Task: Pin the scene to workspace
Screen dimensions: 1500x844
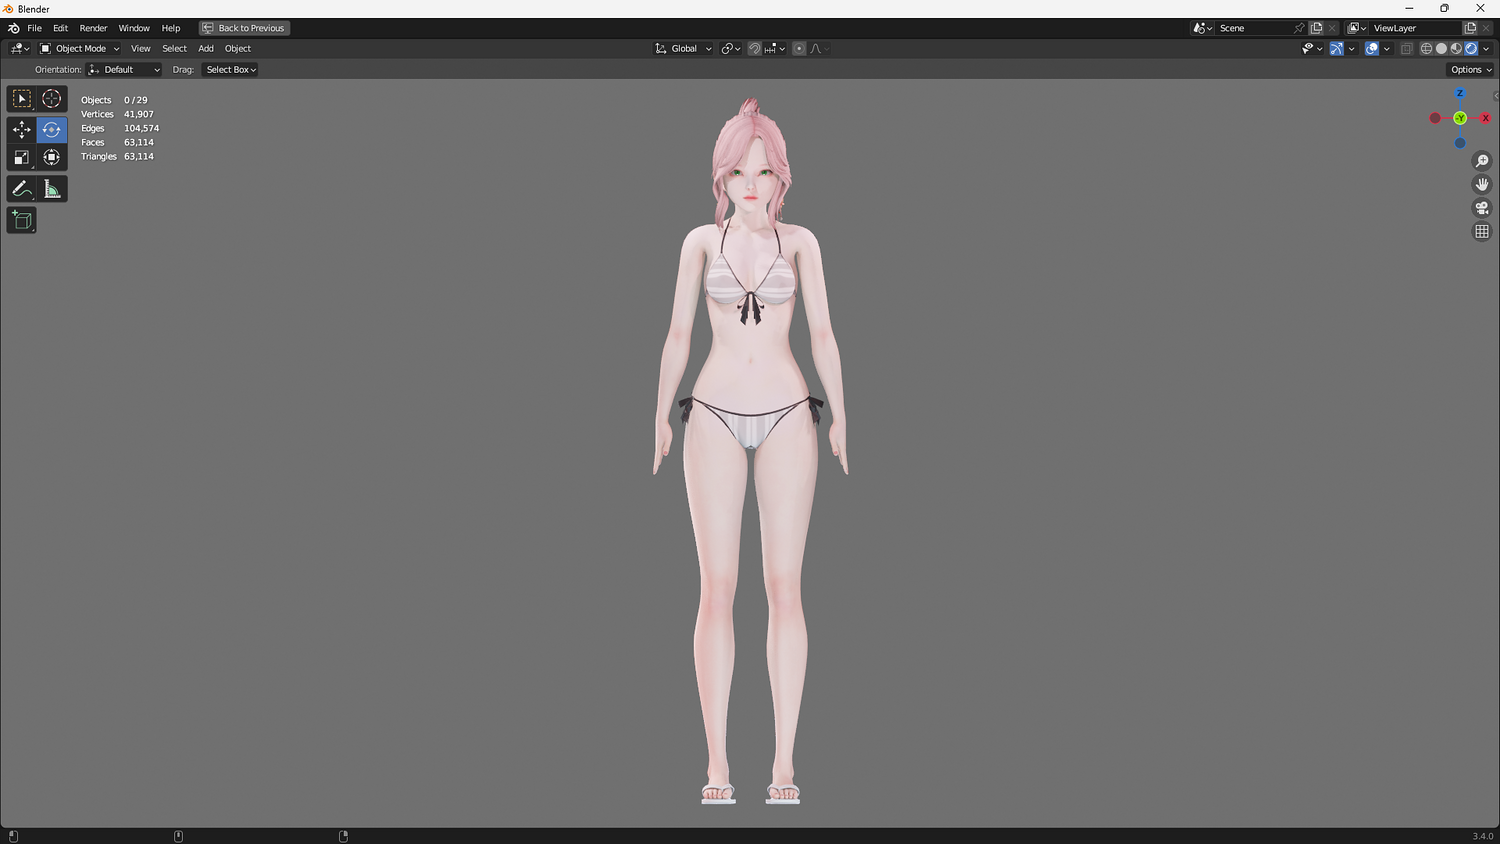Action: [1299, 28]
